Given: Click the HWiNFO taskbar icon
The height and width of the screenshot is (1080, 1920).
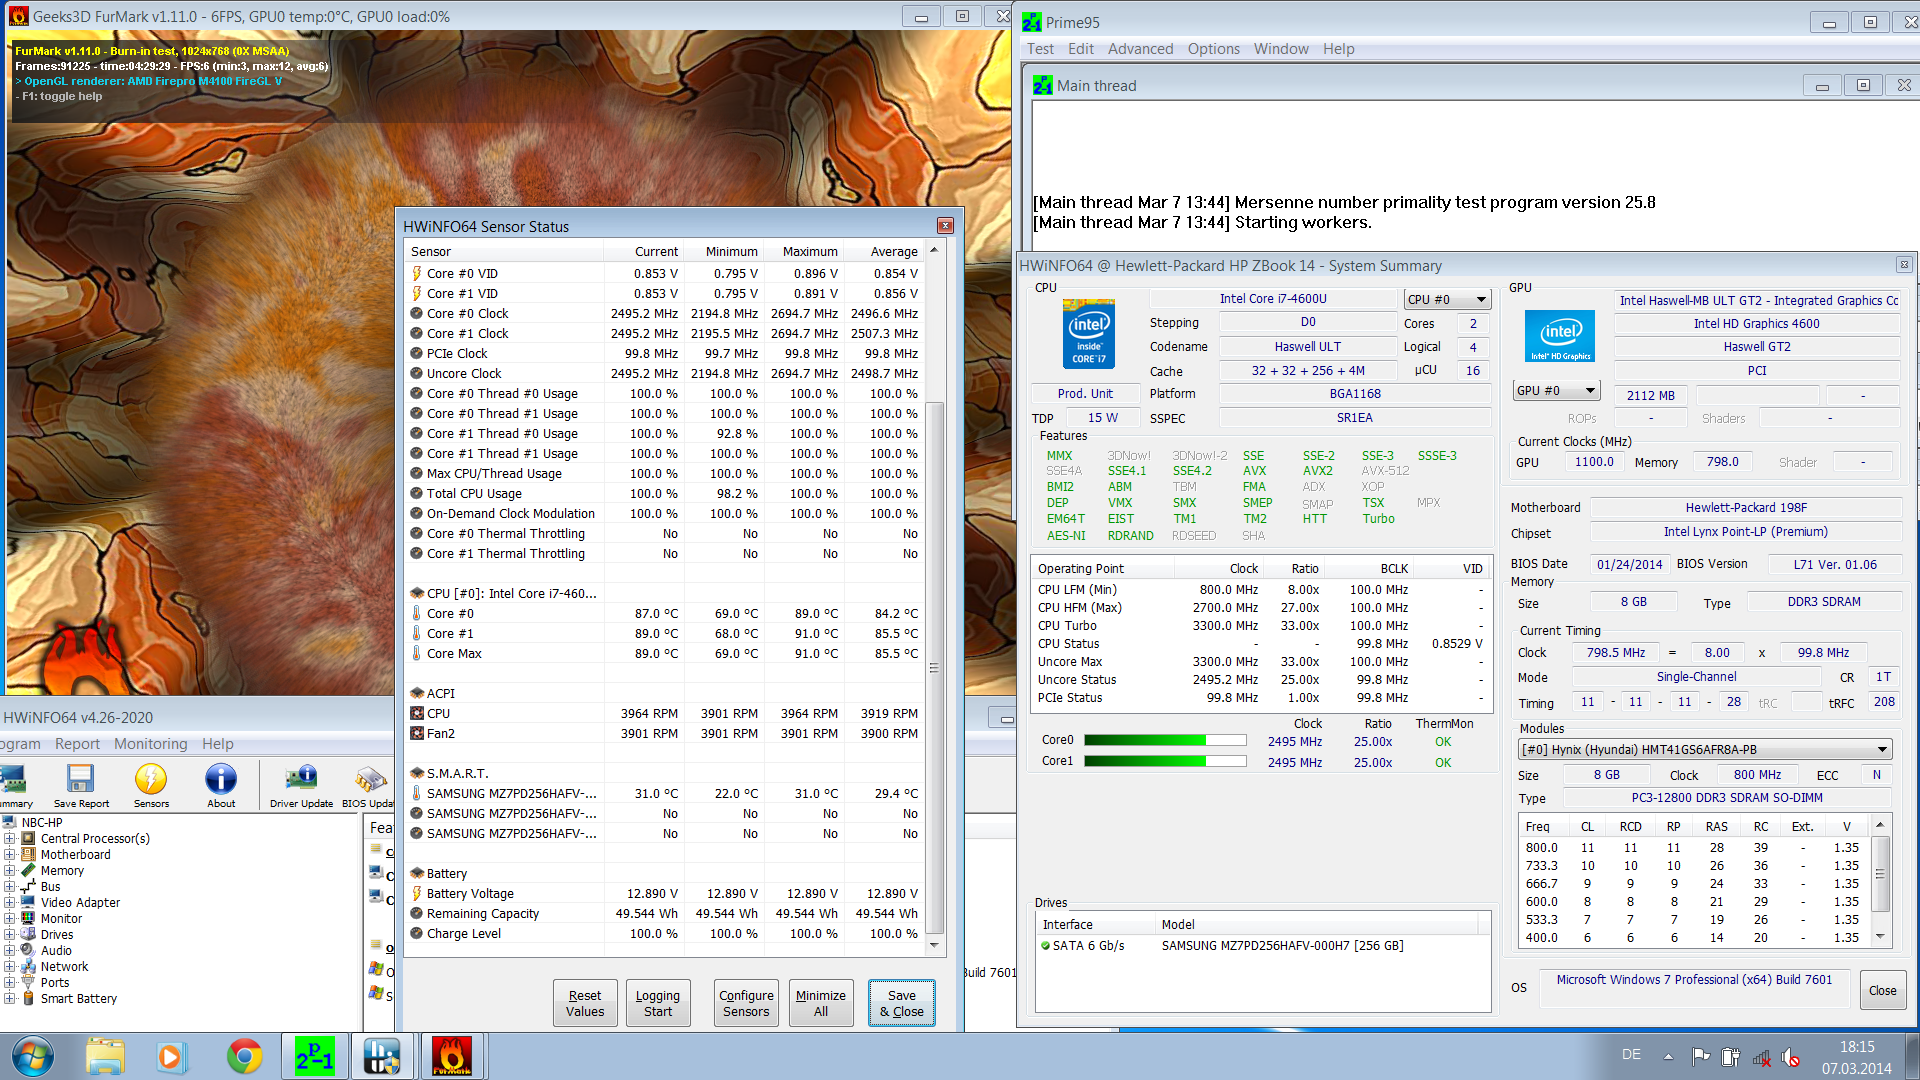Looking at the screenshot, I should (x=381, y=1057).
